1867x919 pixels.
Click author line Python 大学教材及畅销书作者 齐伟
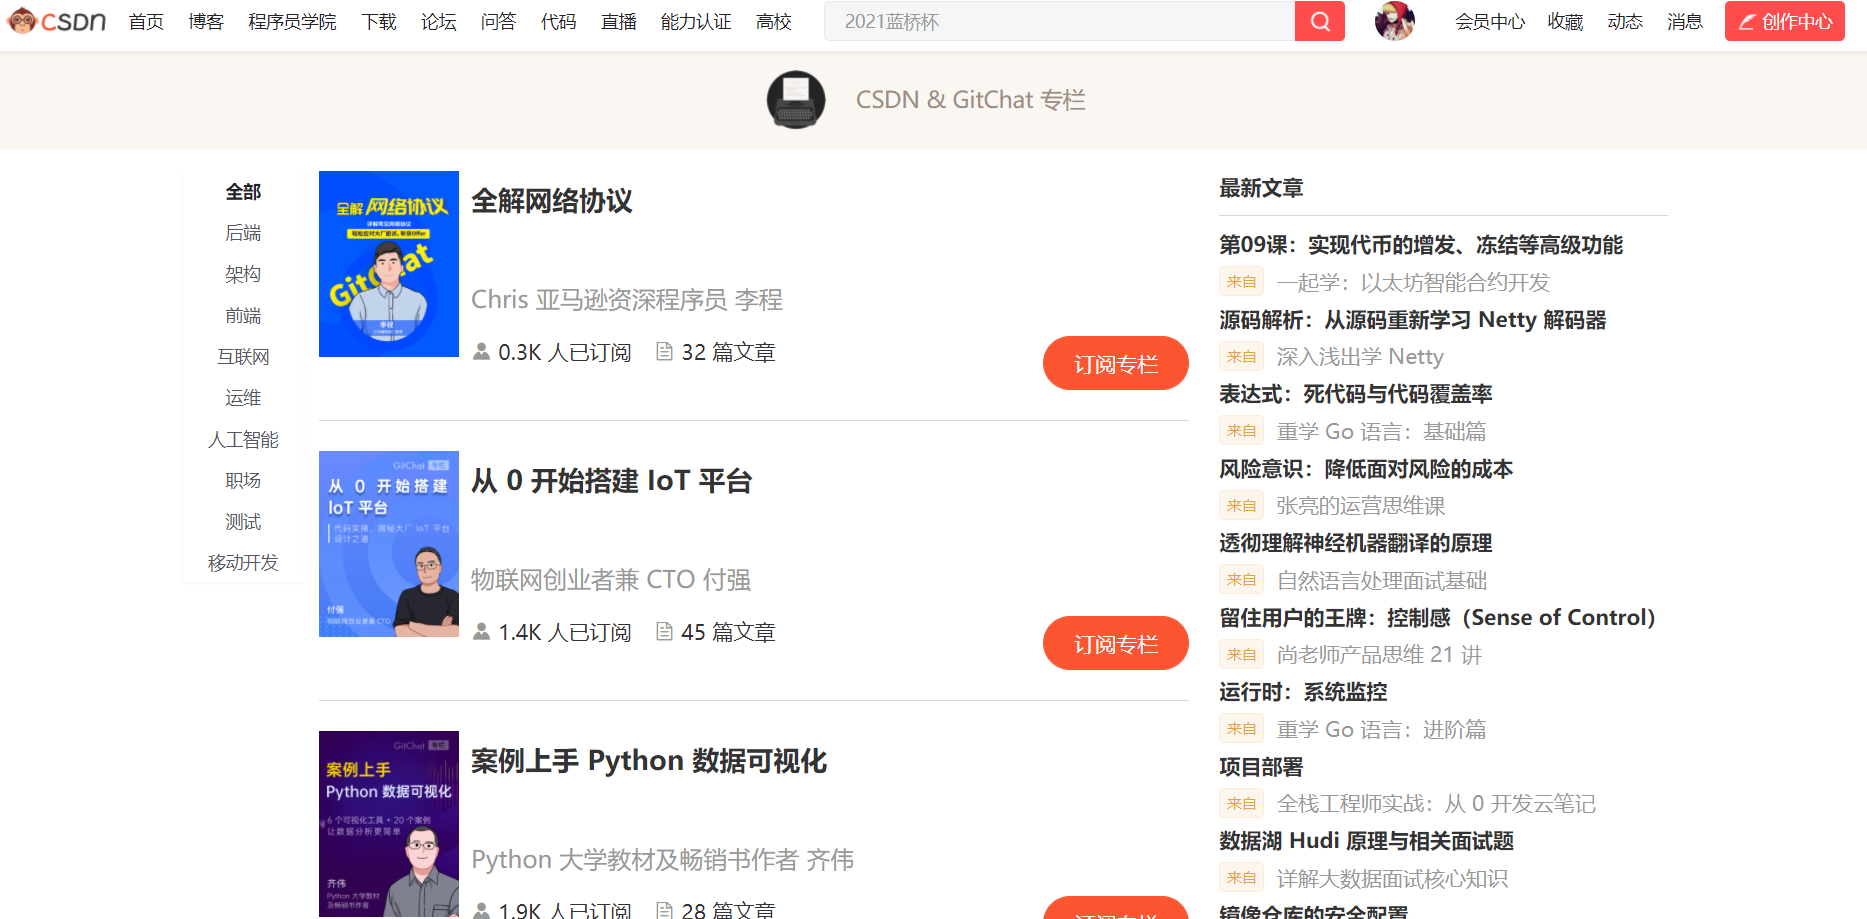[x=662, y=860]
